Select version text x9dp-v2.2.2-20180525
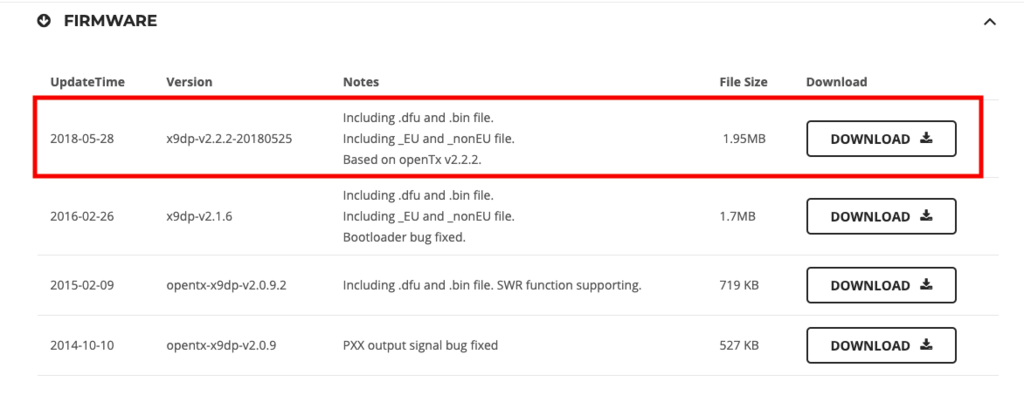 229,138
